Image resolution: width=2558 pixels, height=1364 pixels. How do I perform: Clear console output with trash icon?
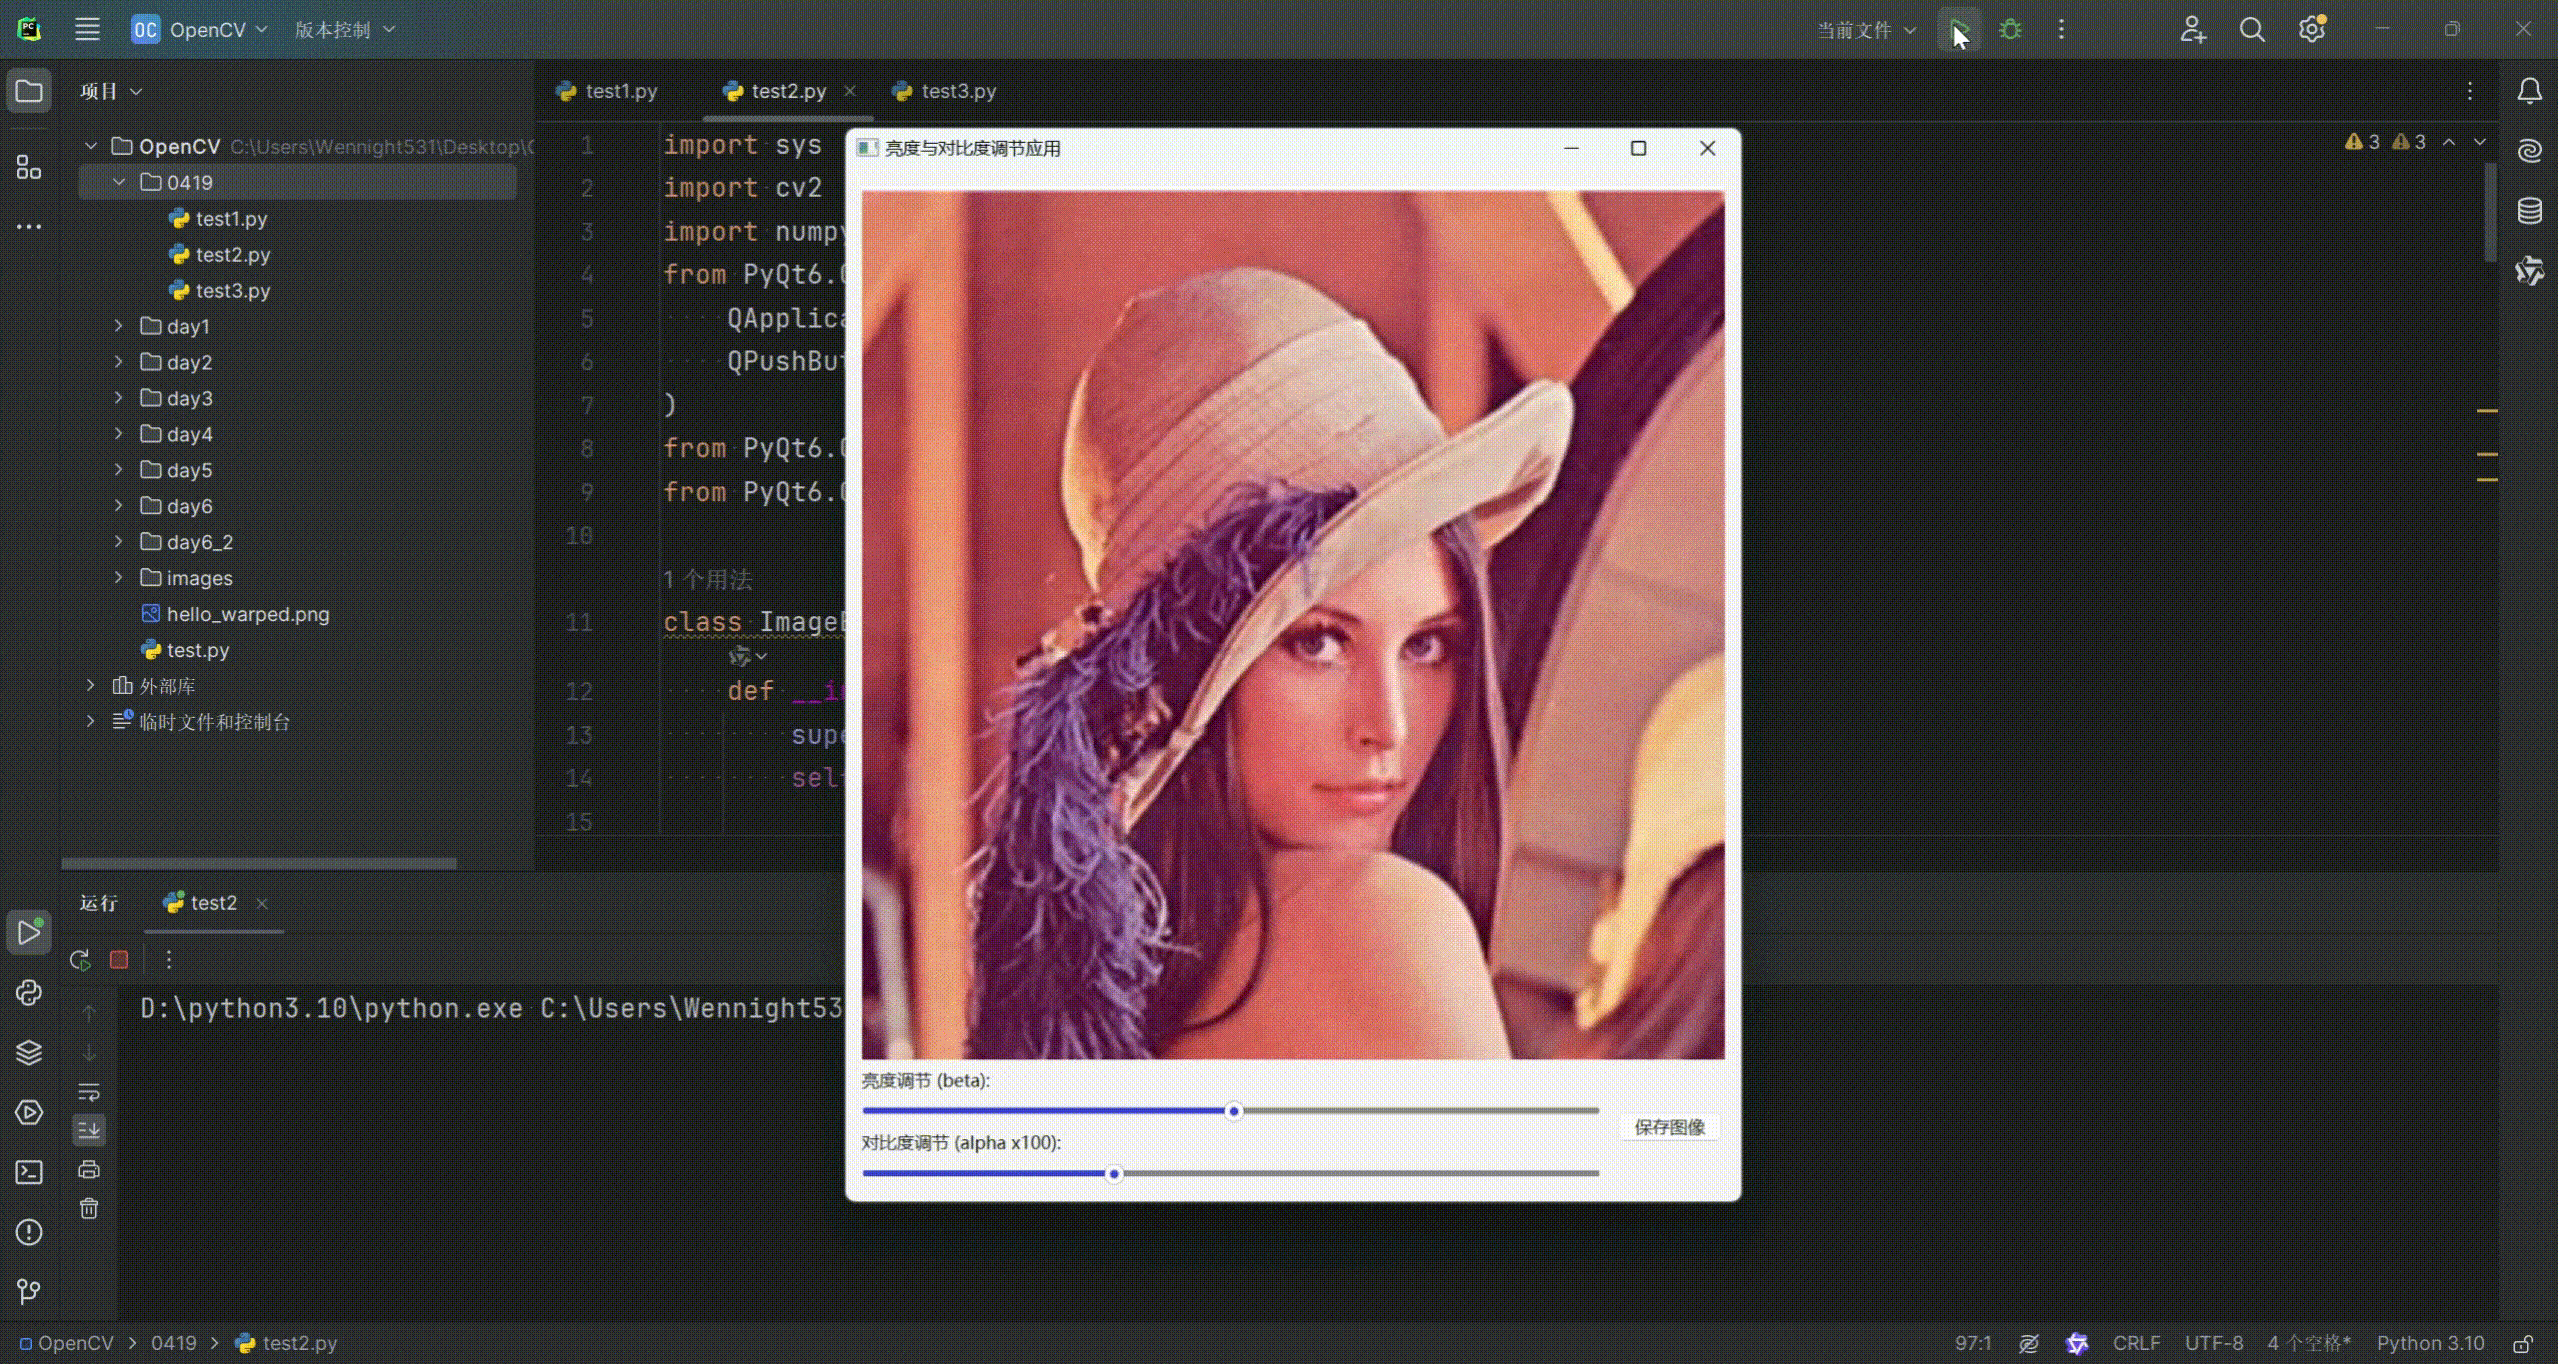[89, 1209]
